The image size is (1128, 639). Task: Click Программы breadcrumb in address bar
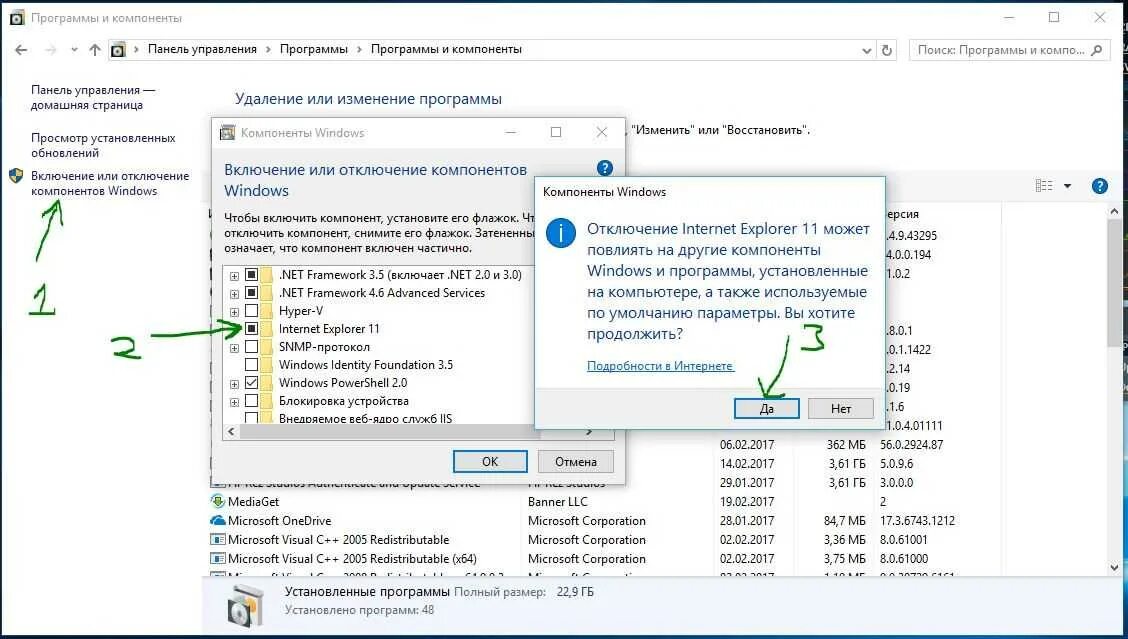[314, 49]
